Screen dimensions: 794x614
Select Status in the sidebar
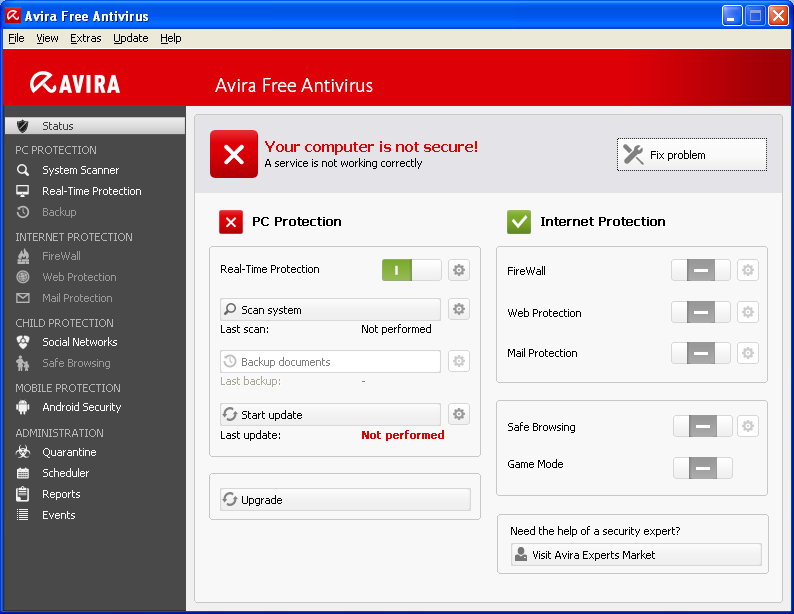95,126
